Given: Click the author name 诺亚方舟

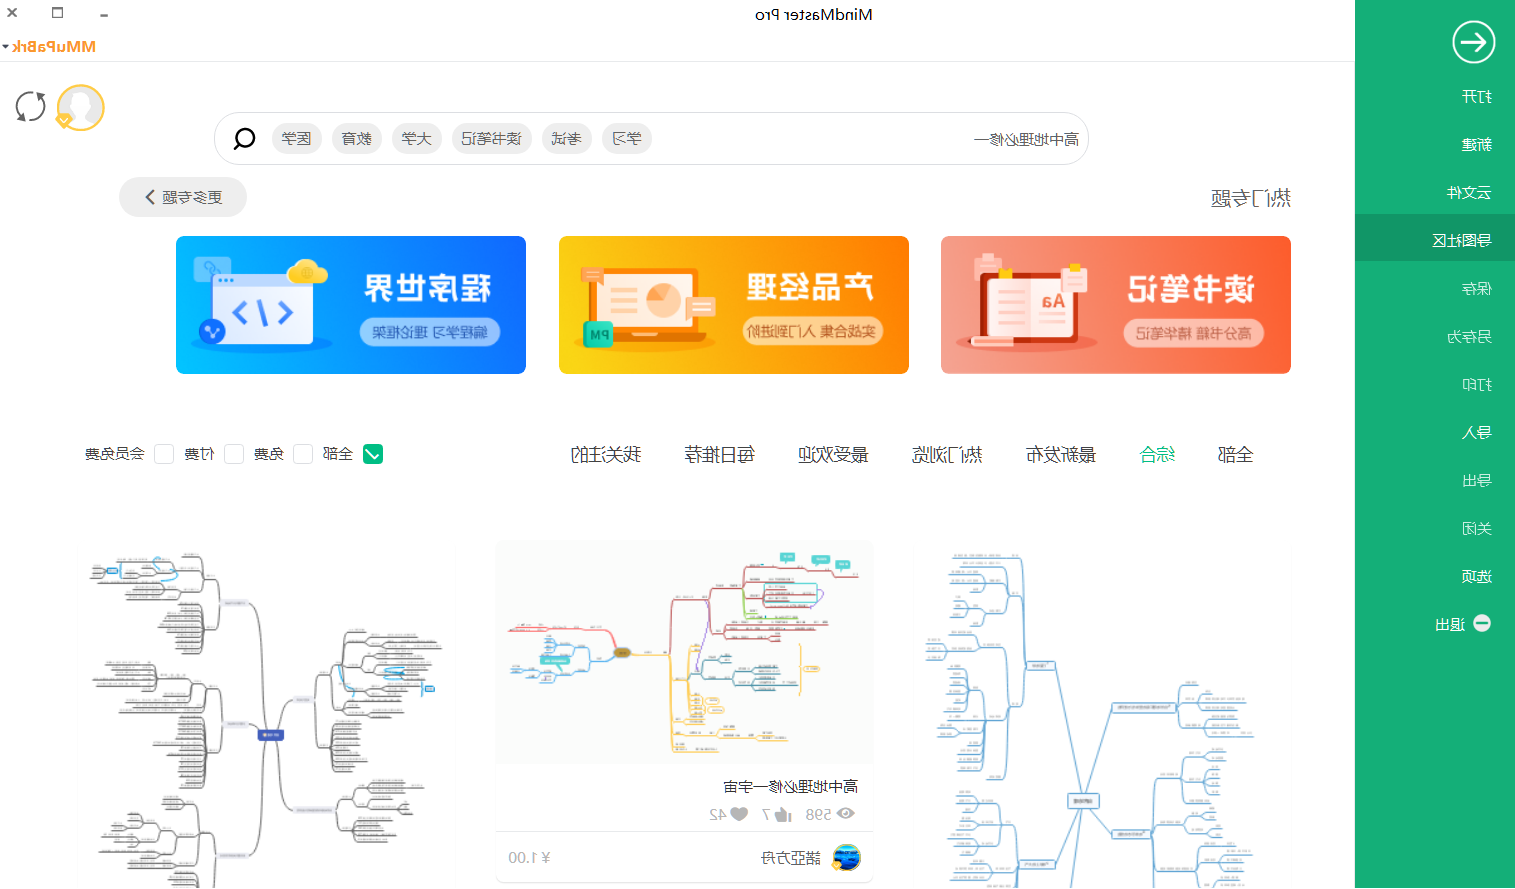Looking at the screenshot, I should coord(791,858).
